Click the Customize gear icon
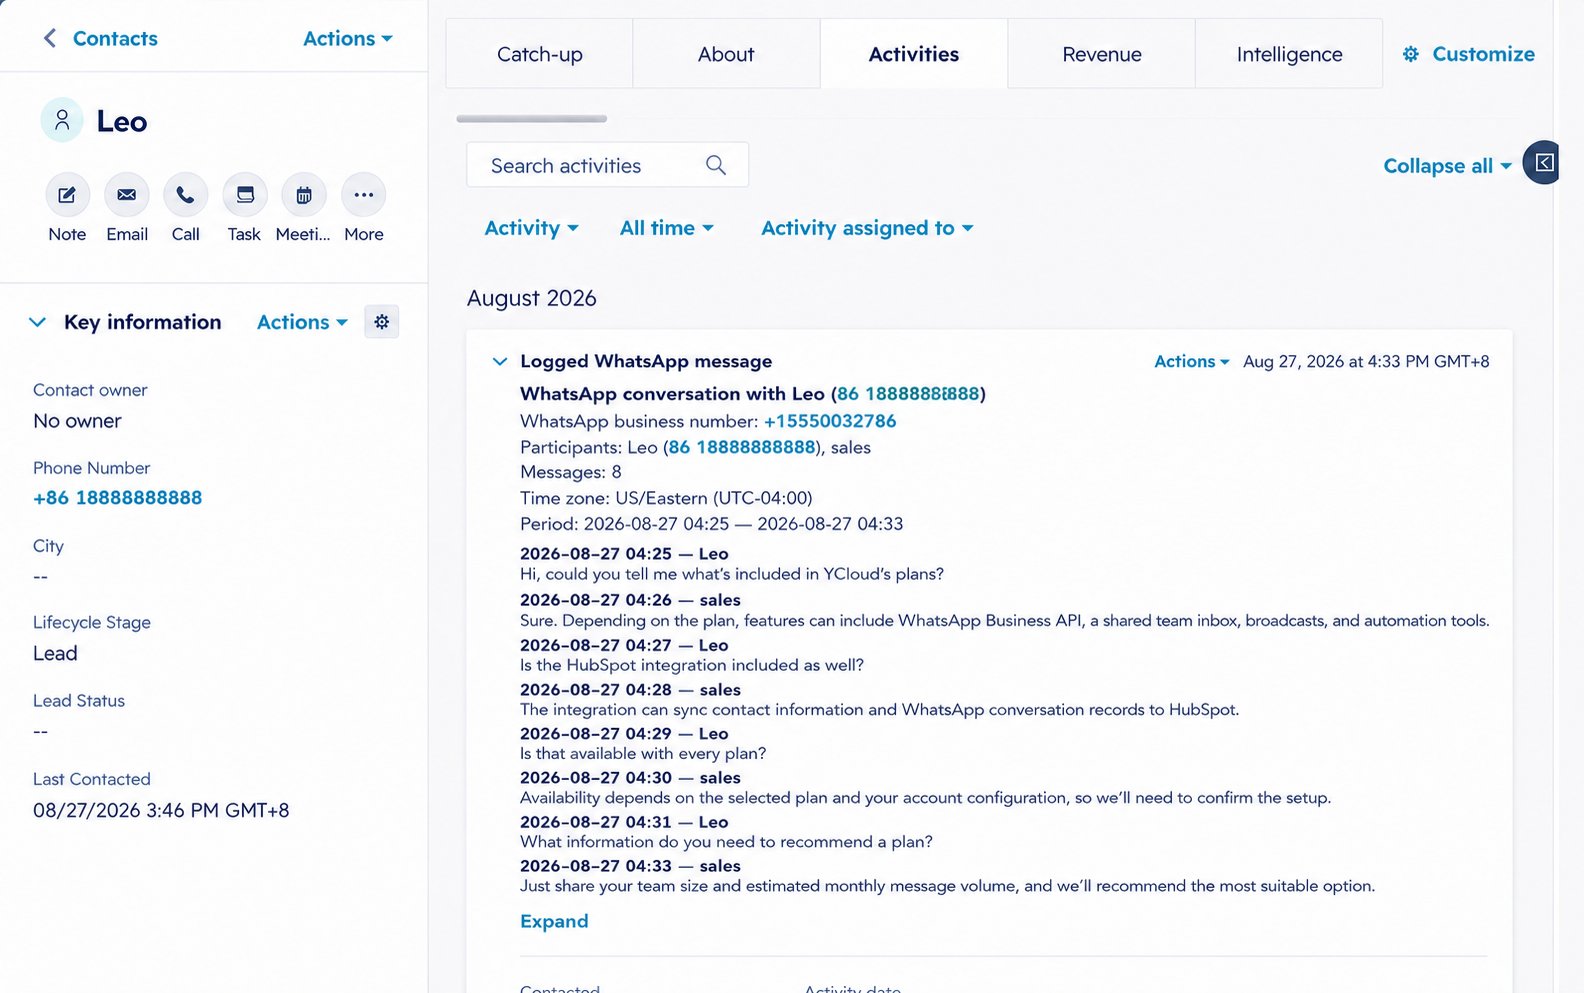 pos(1411,54)
